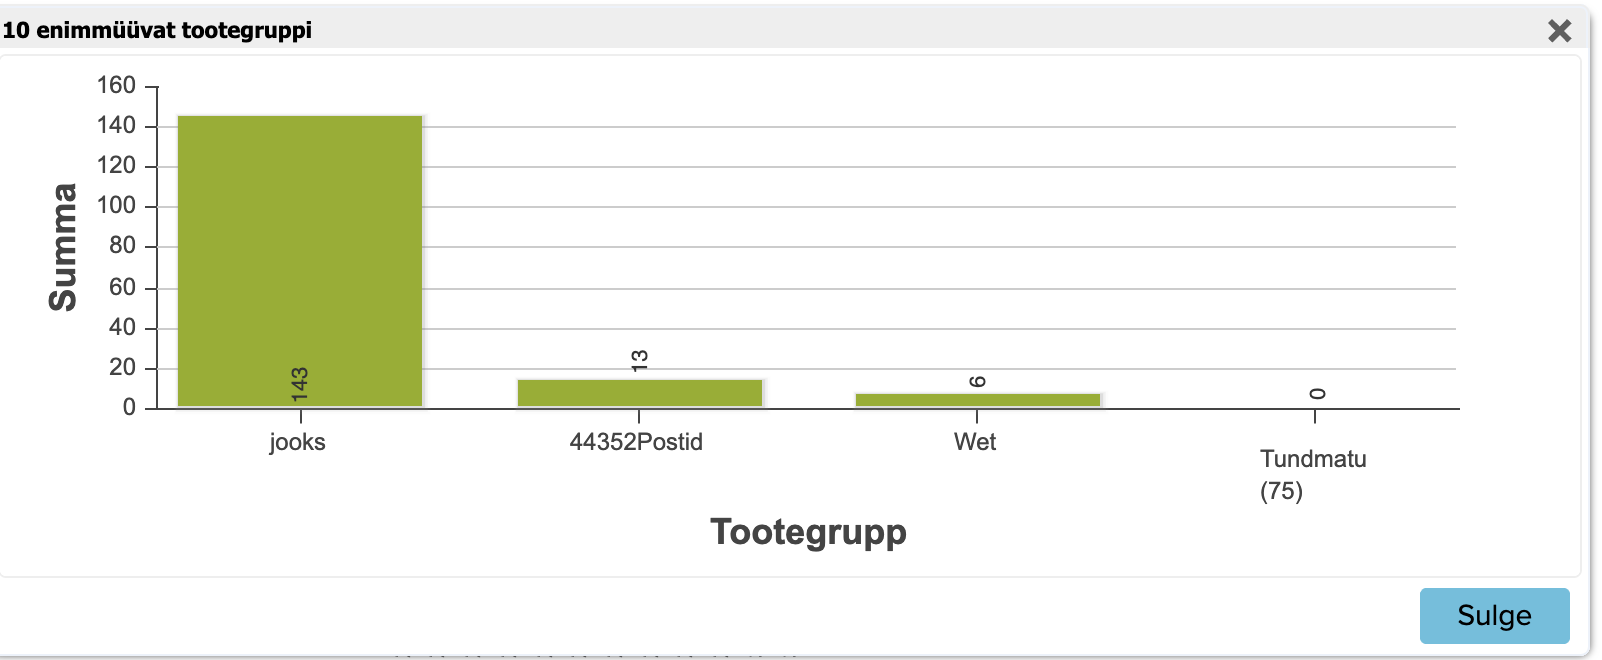Click the 143 value label in the bar
Screen dimensions: 1602x660
point(299,384)
